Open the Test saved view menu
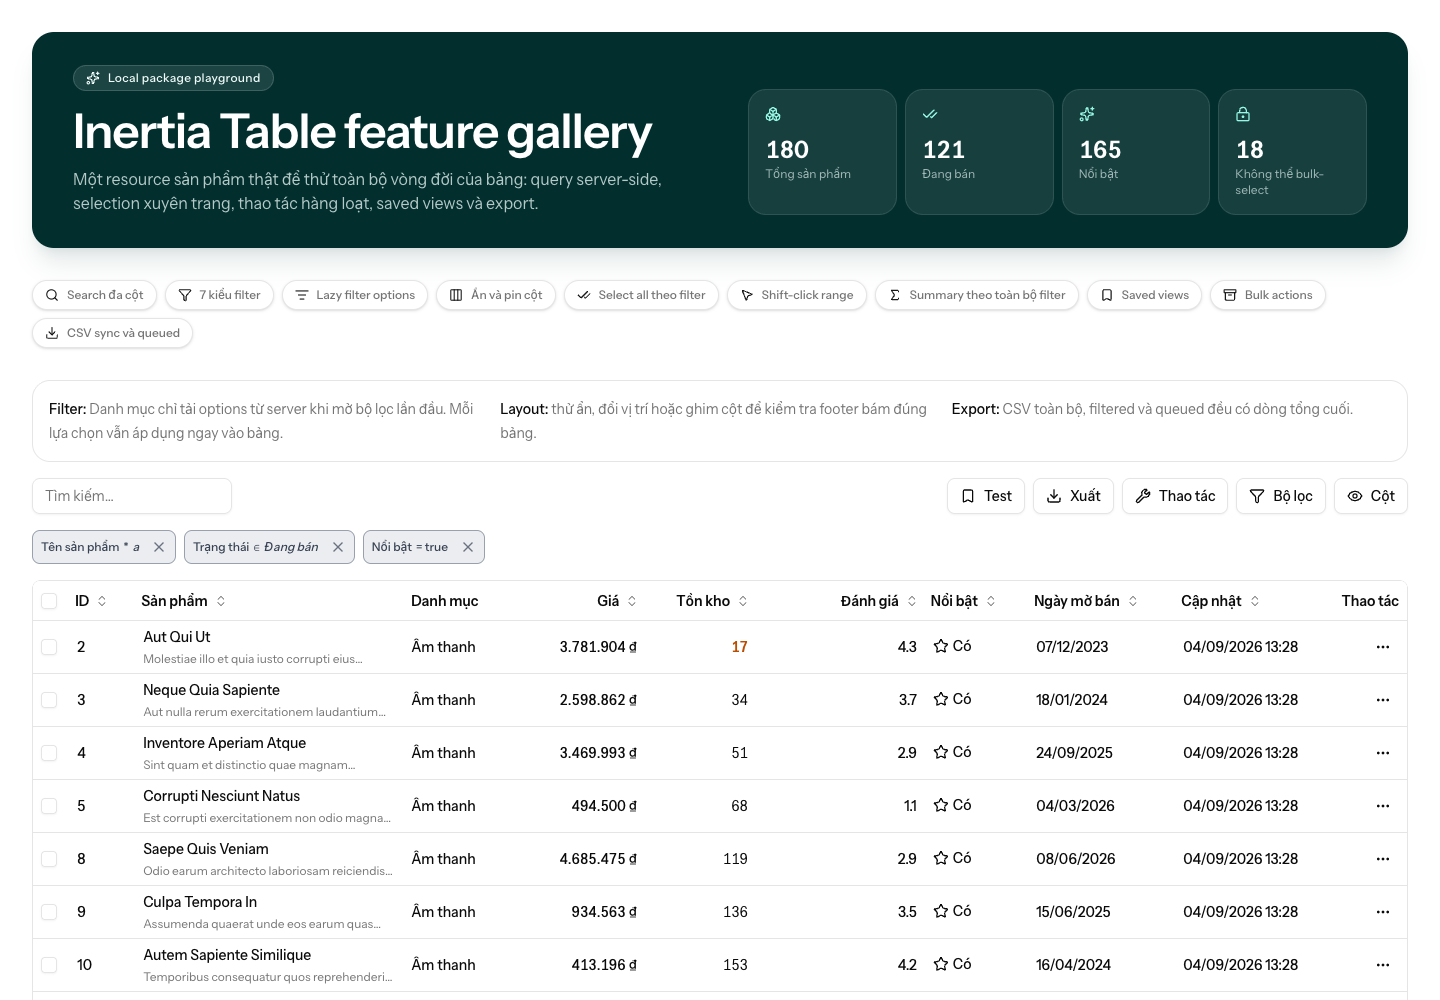This screenshot has height=1000, width=1440. (986, 496)
